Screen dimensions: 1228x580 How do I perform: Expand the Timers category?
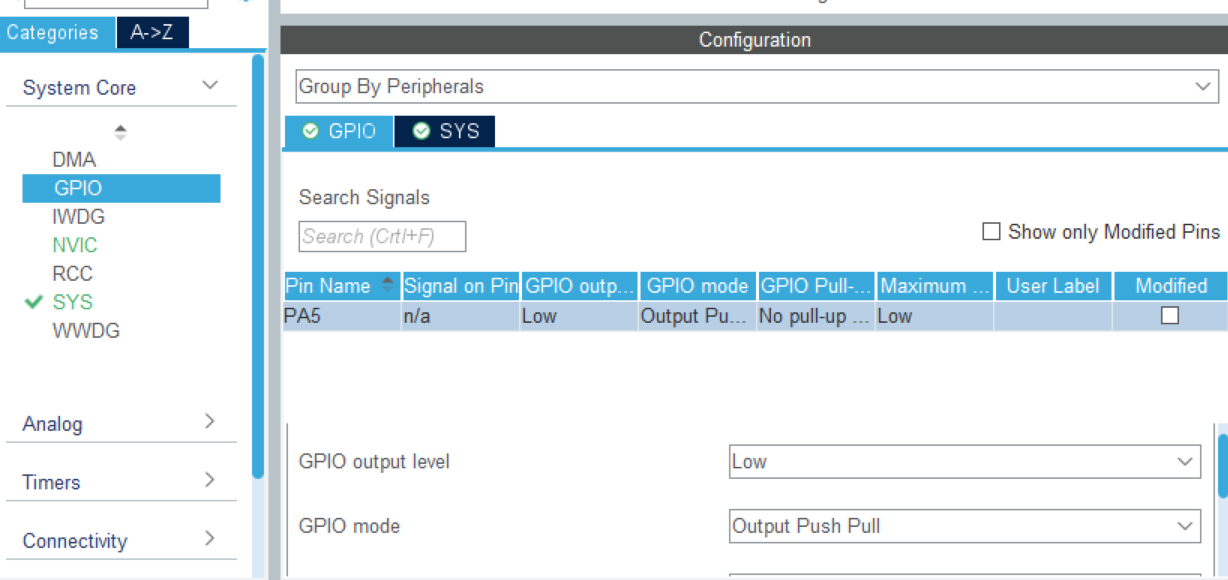[210, 482]
